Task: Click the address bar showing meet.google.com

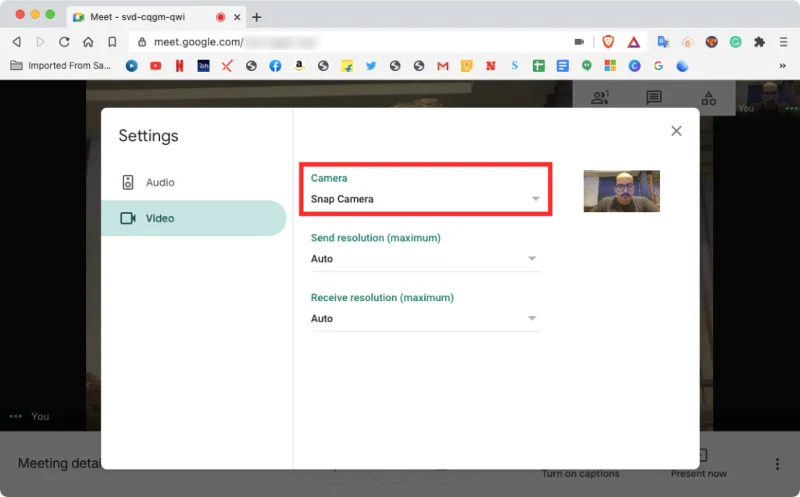Action: 350,42
